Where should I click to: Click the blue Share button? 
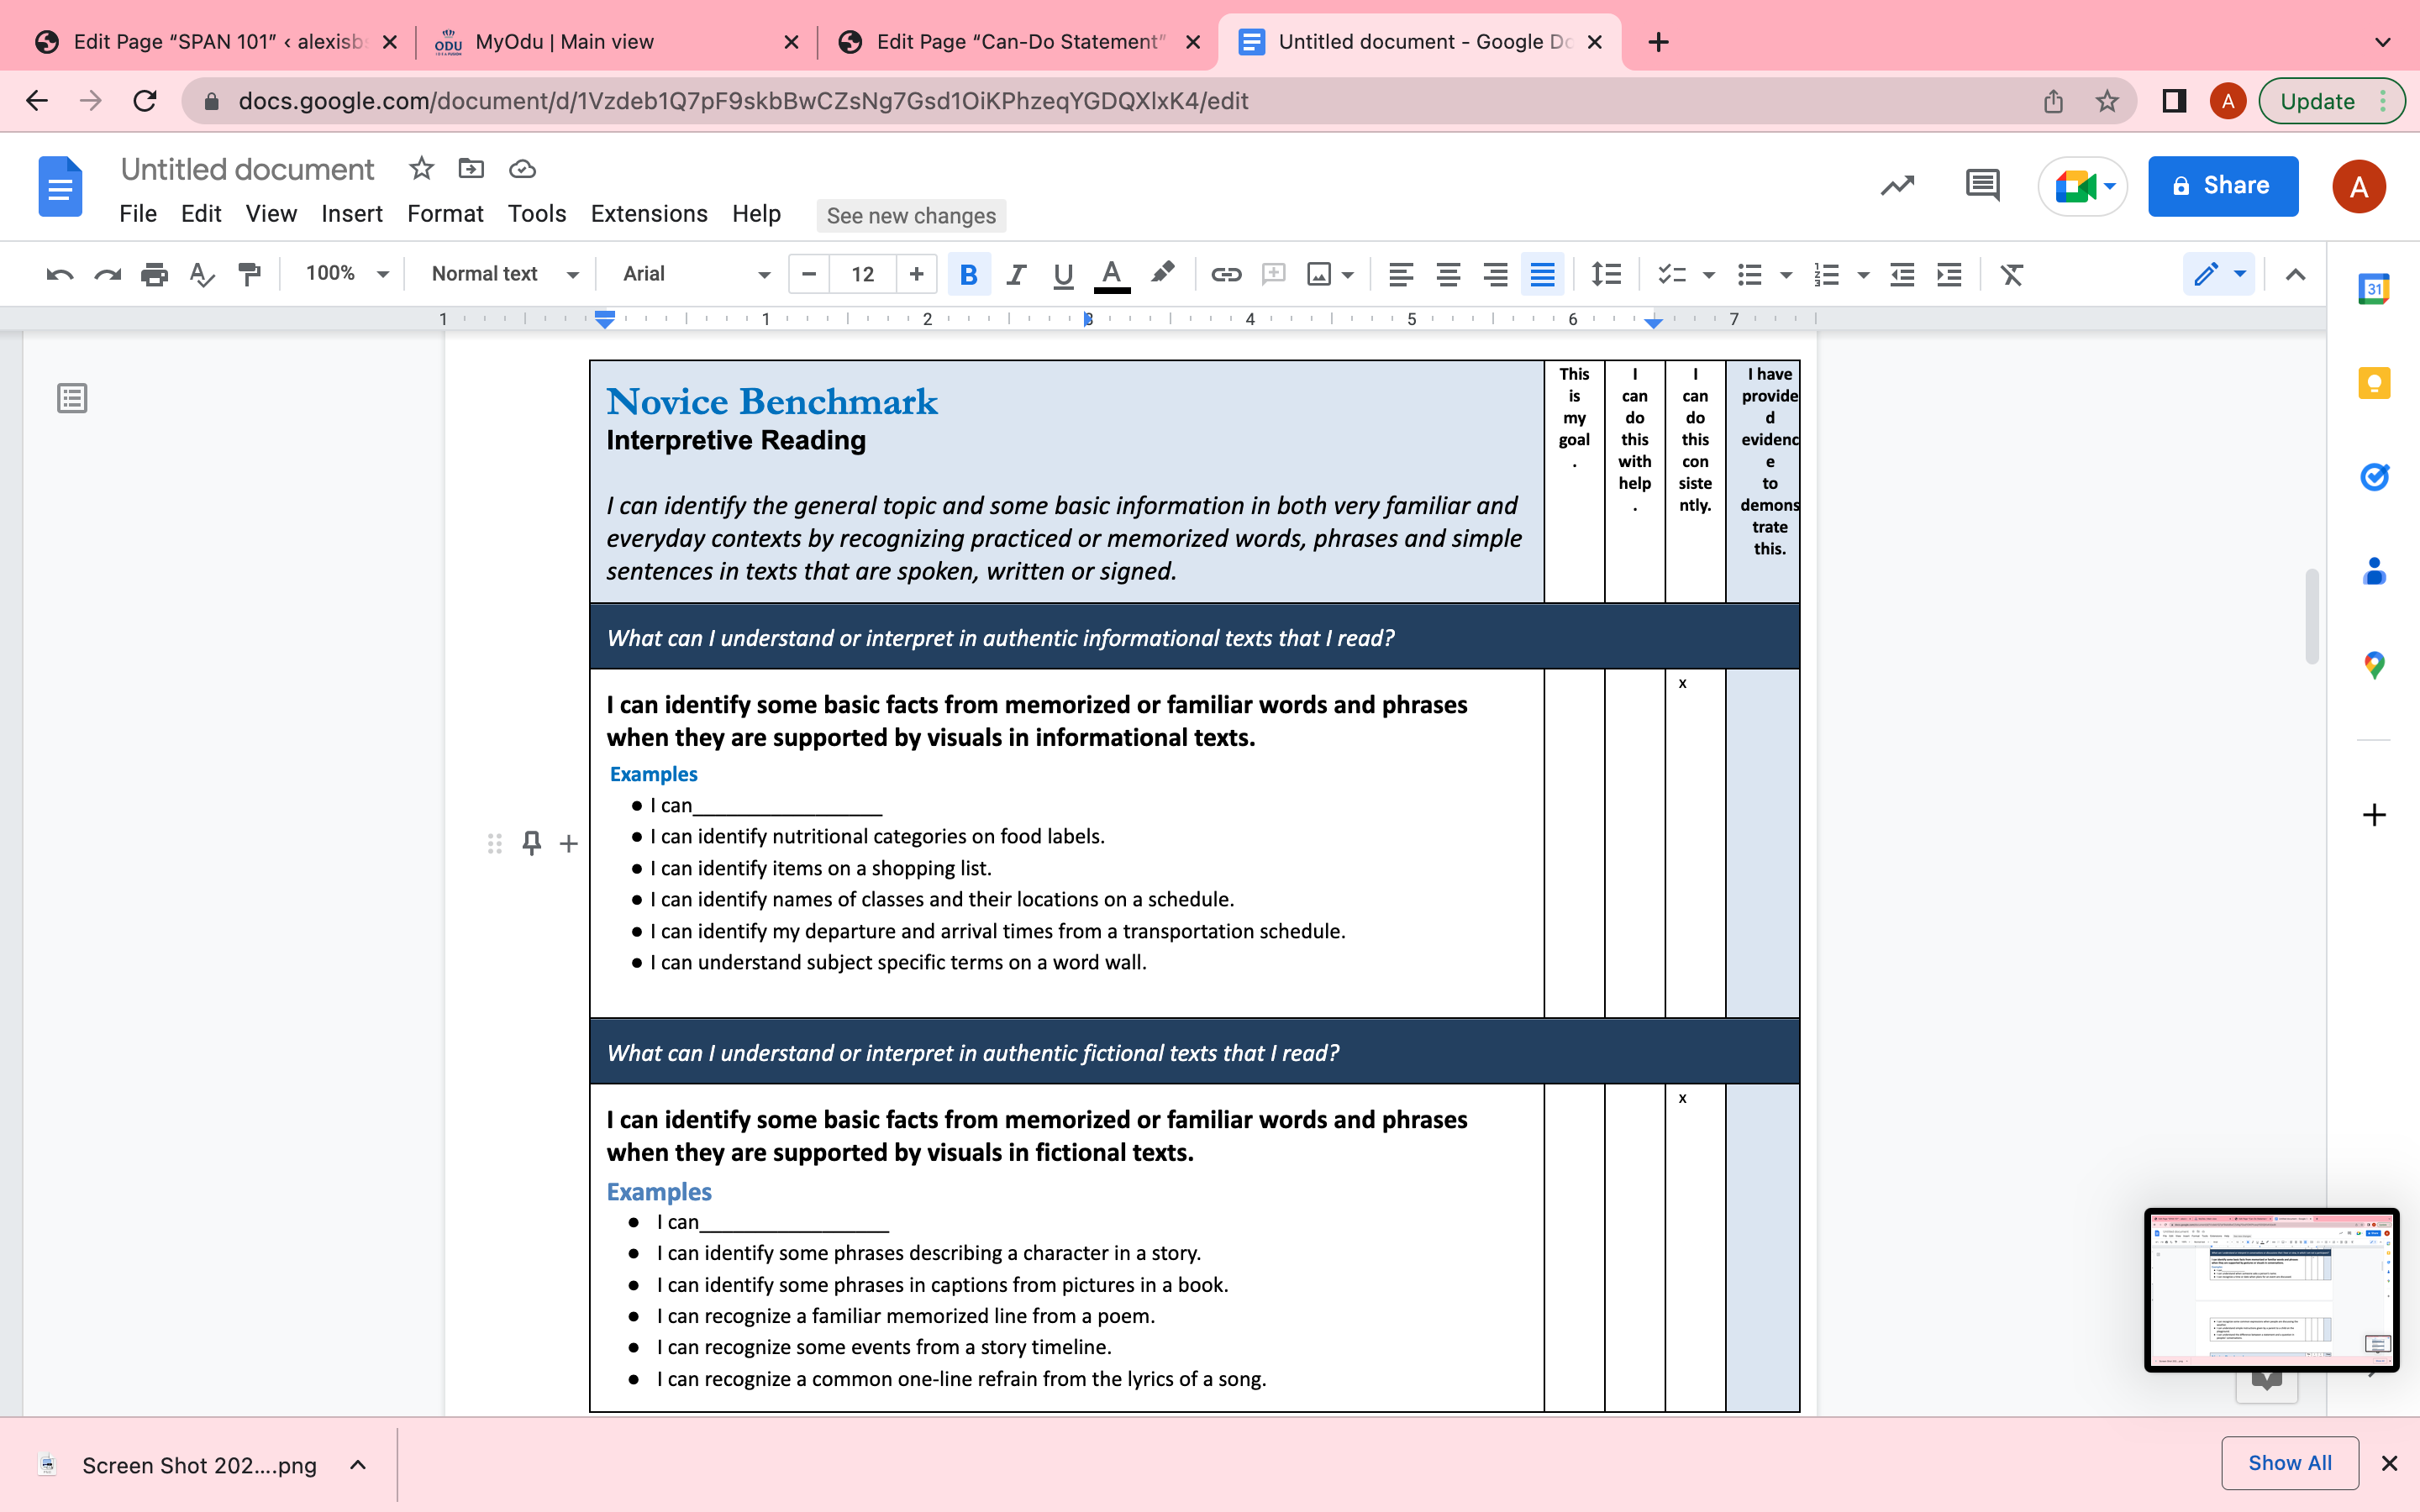[2222, 186]
